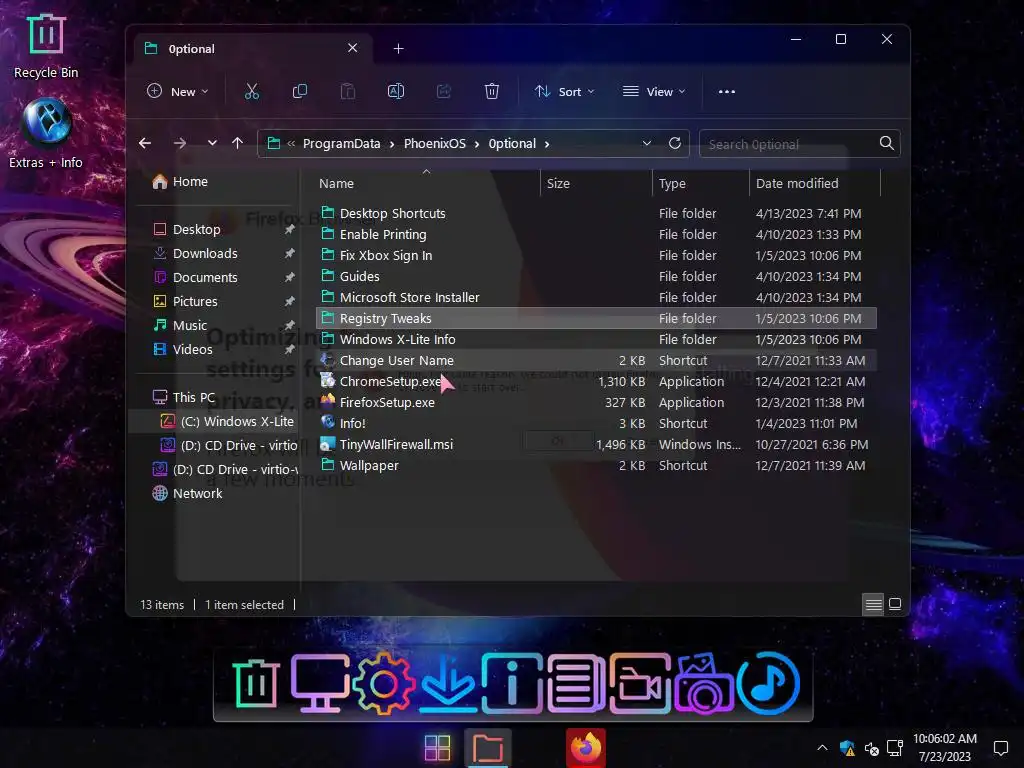
Task: Open the monitor dock icon
Action: tap(319, 684)
